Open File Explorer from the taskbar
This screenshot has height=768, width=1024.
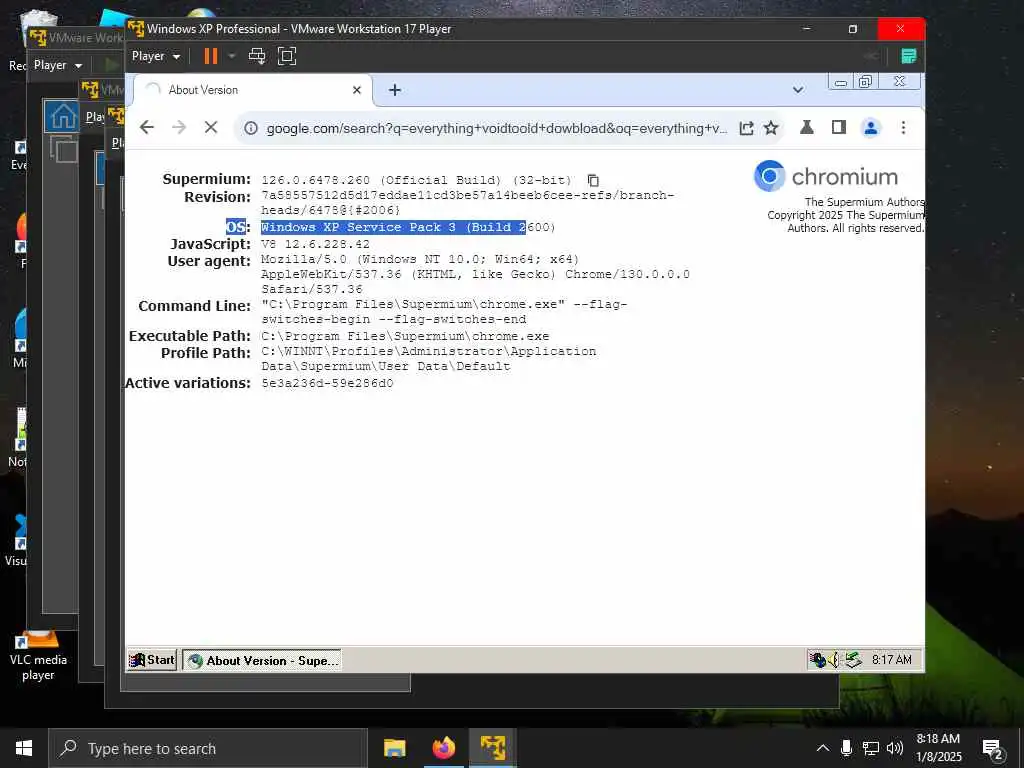tap(394, 748)
